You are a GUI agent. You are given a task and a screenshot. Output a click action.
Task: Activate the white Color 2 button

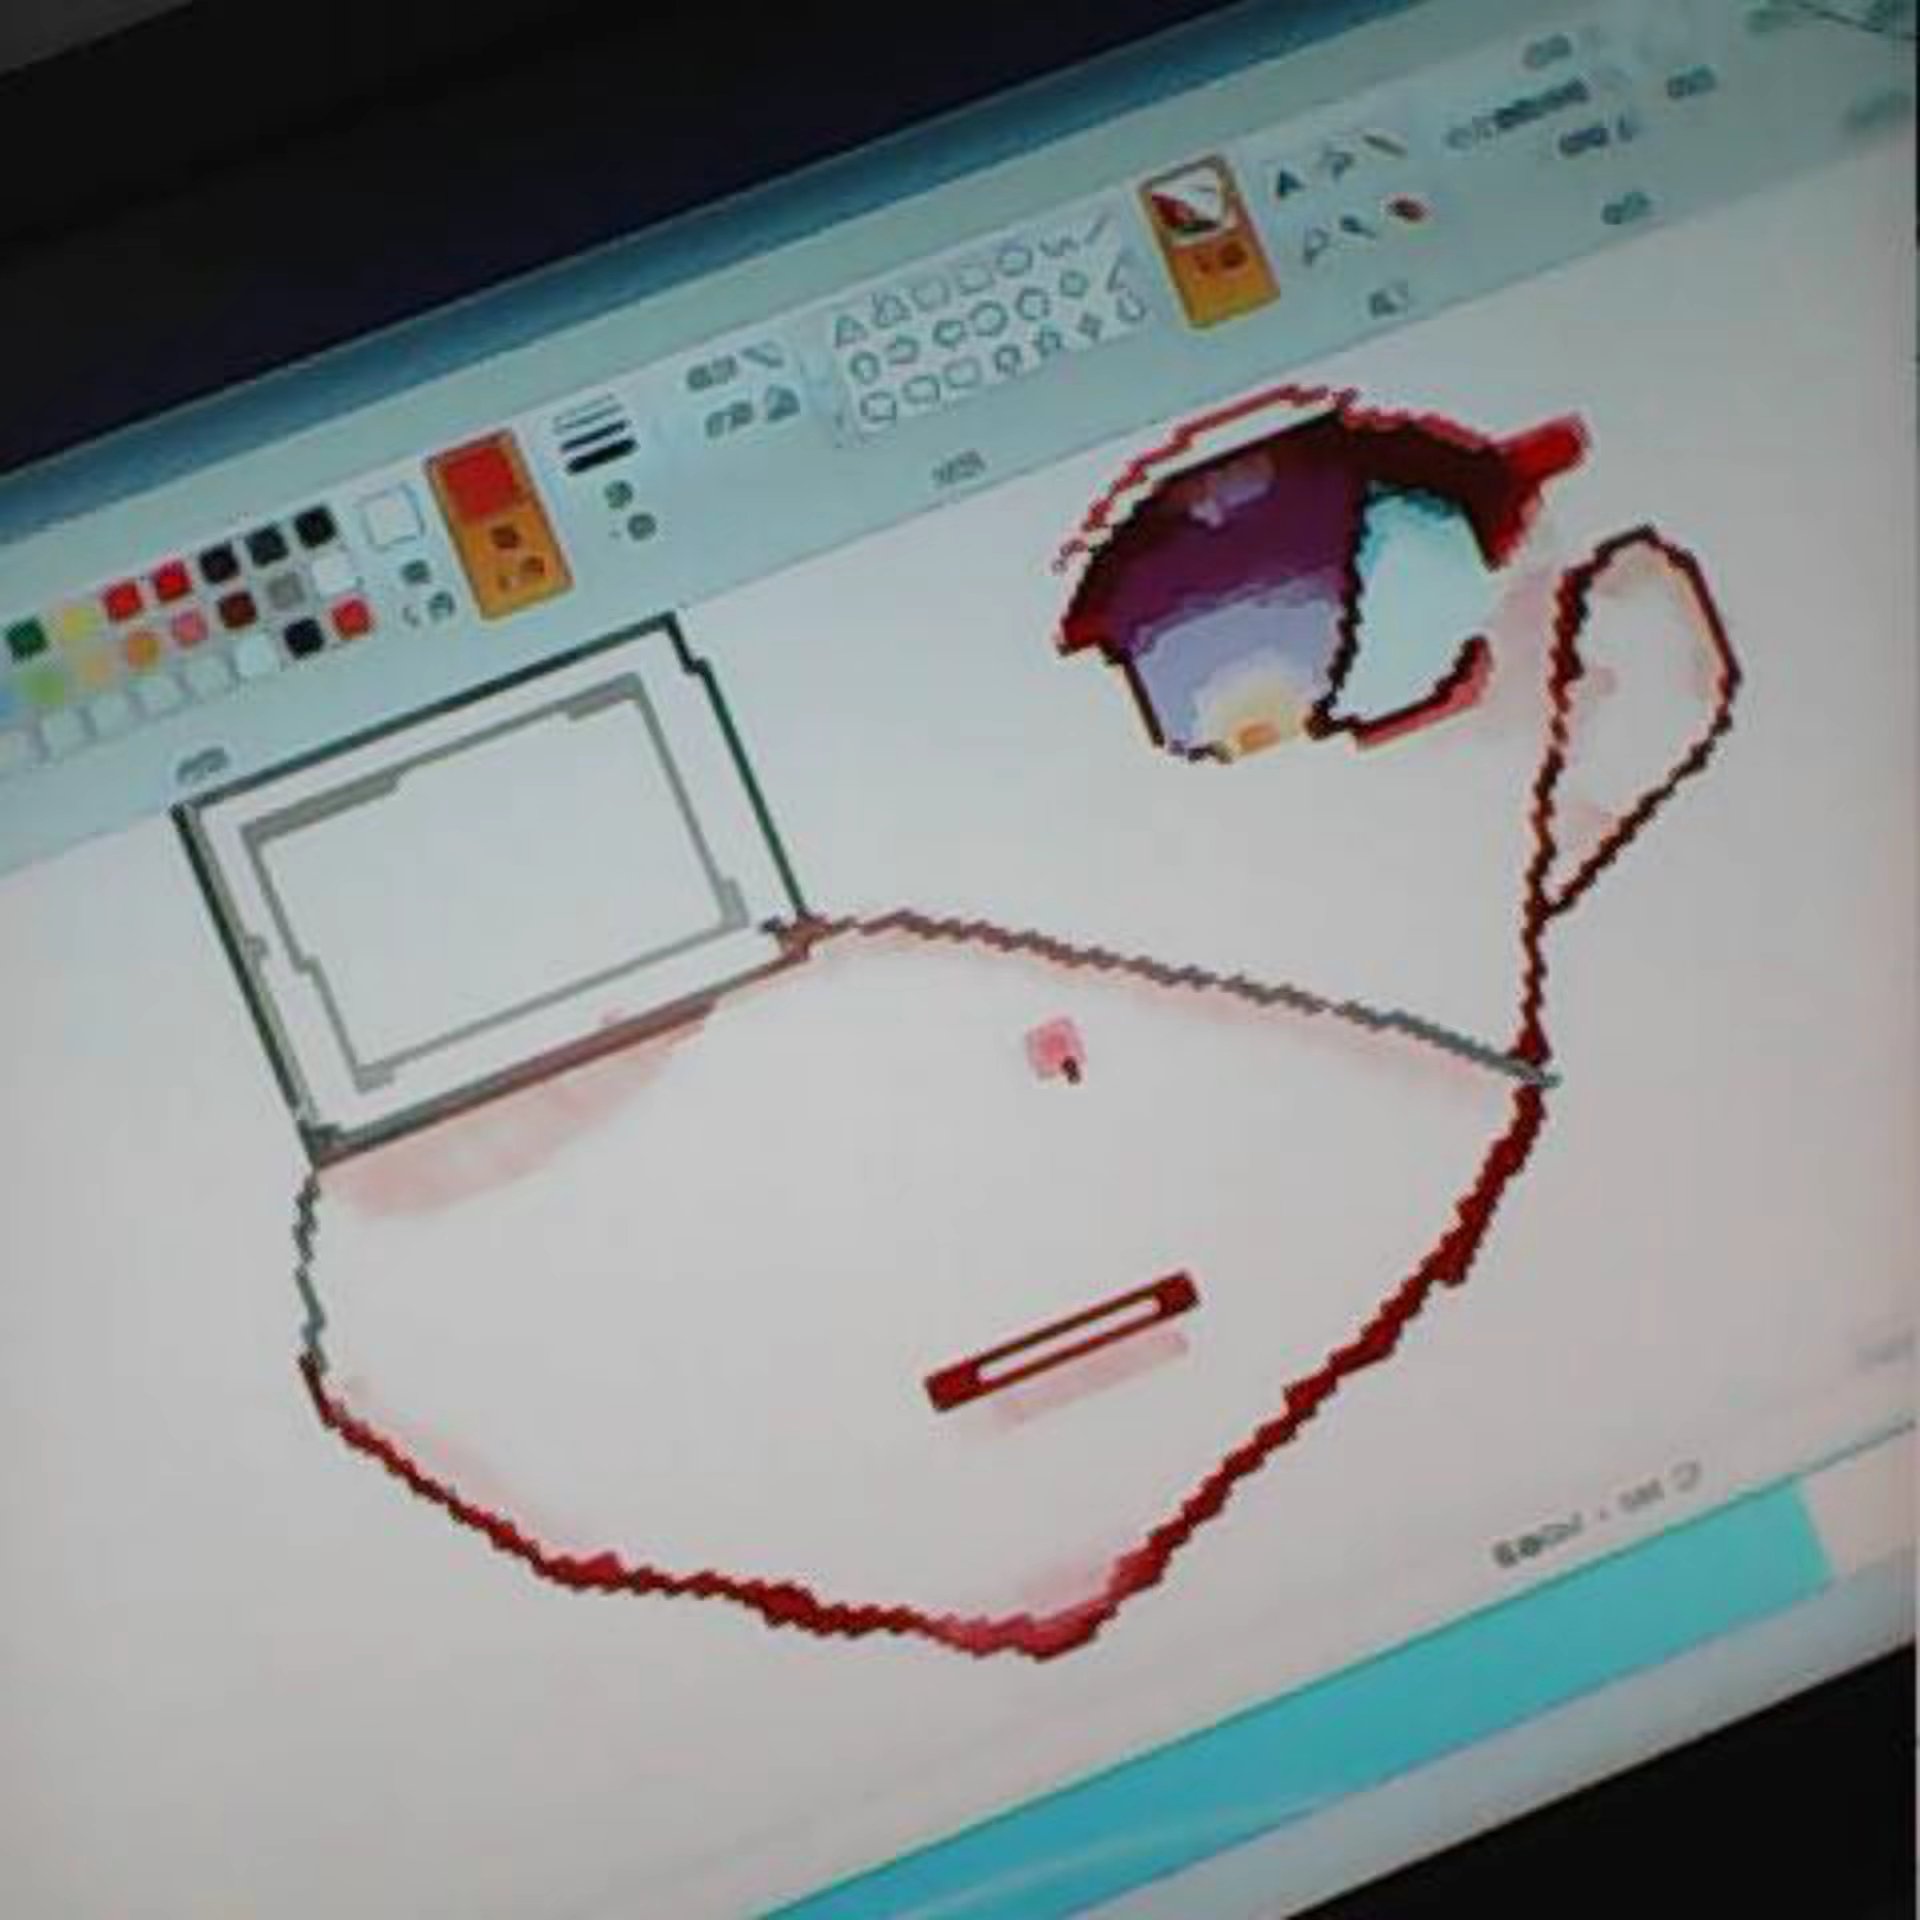click(389, 516)
